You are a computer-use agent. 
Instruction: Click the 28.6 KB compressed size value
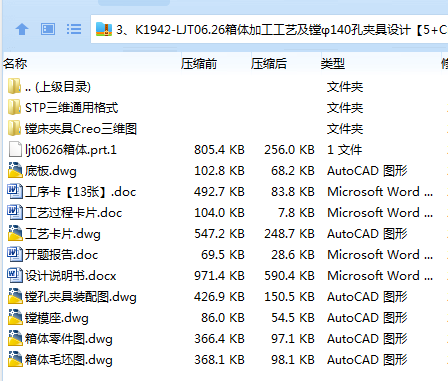coord(293,255)
